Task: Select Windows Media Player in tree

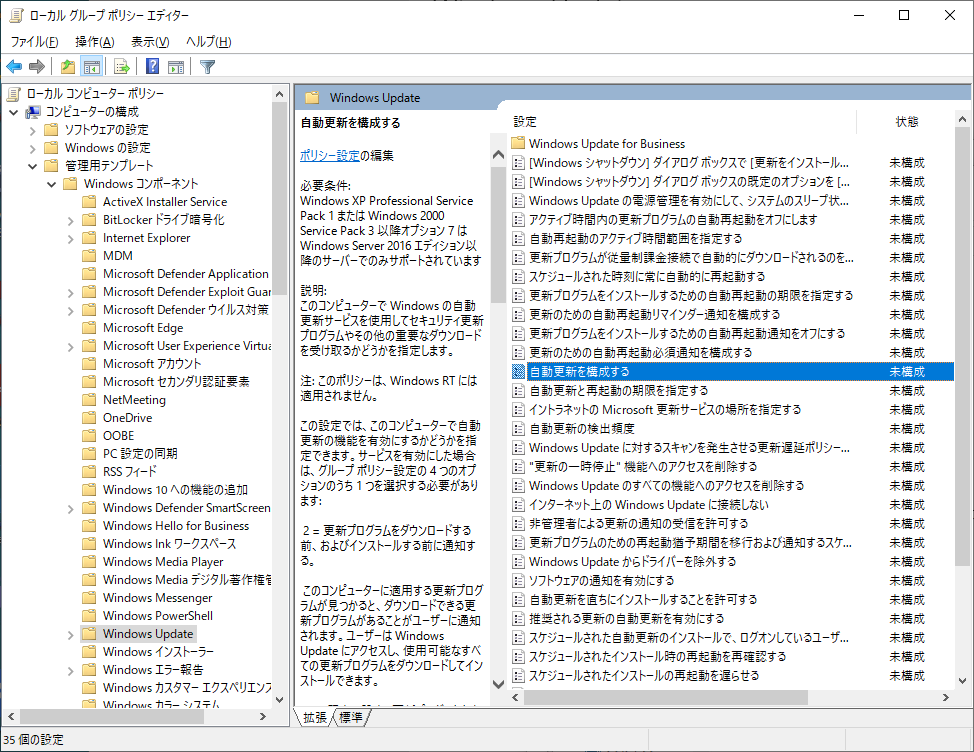Action: [163, 562]
